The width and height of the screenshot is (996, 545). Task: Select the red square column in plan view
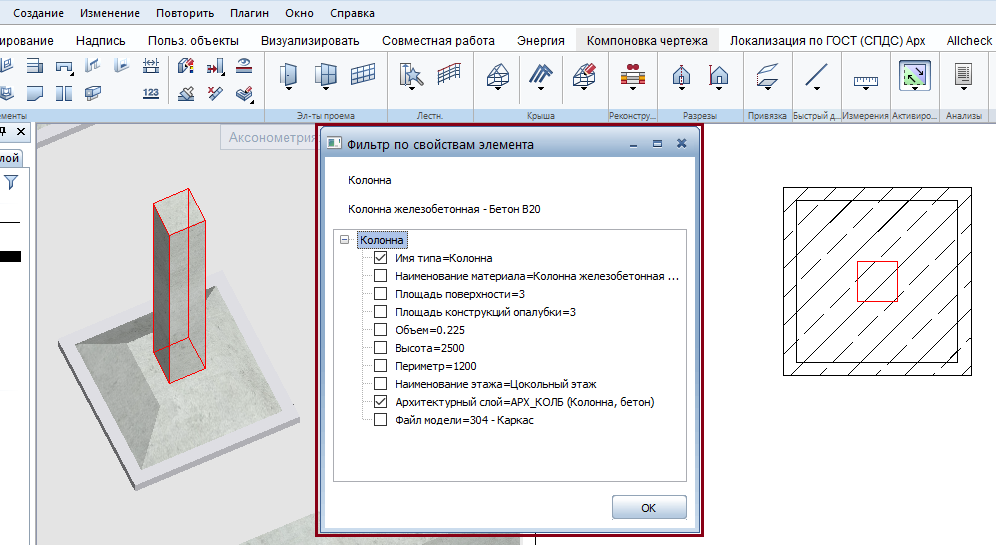877,281
